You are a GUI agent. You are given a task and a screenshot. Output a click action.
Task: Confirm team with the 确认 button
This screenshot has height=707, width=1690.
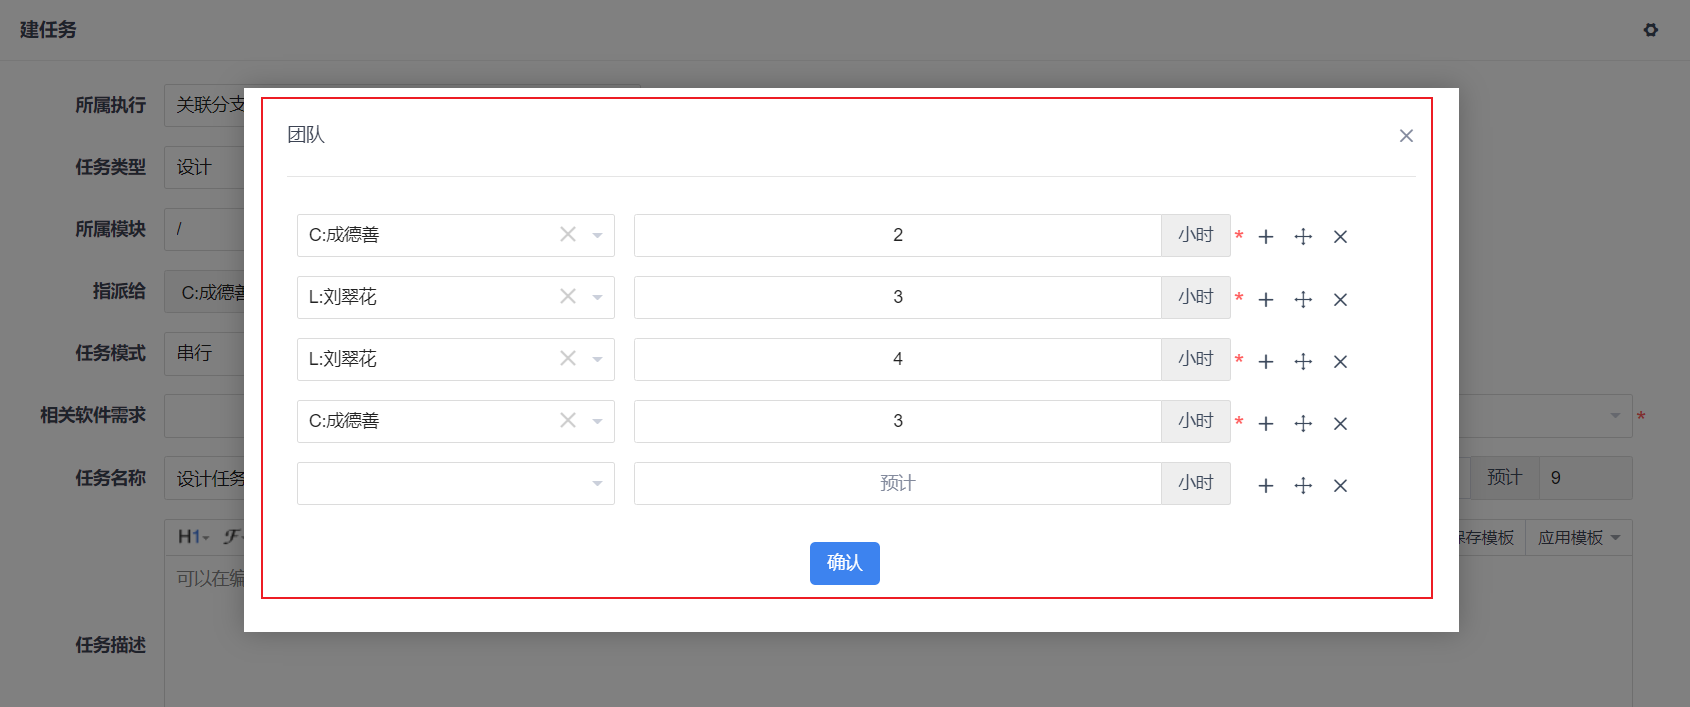tap(845, 563)
